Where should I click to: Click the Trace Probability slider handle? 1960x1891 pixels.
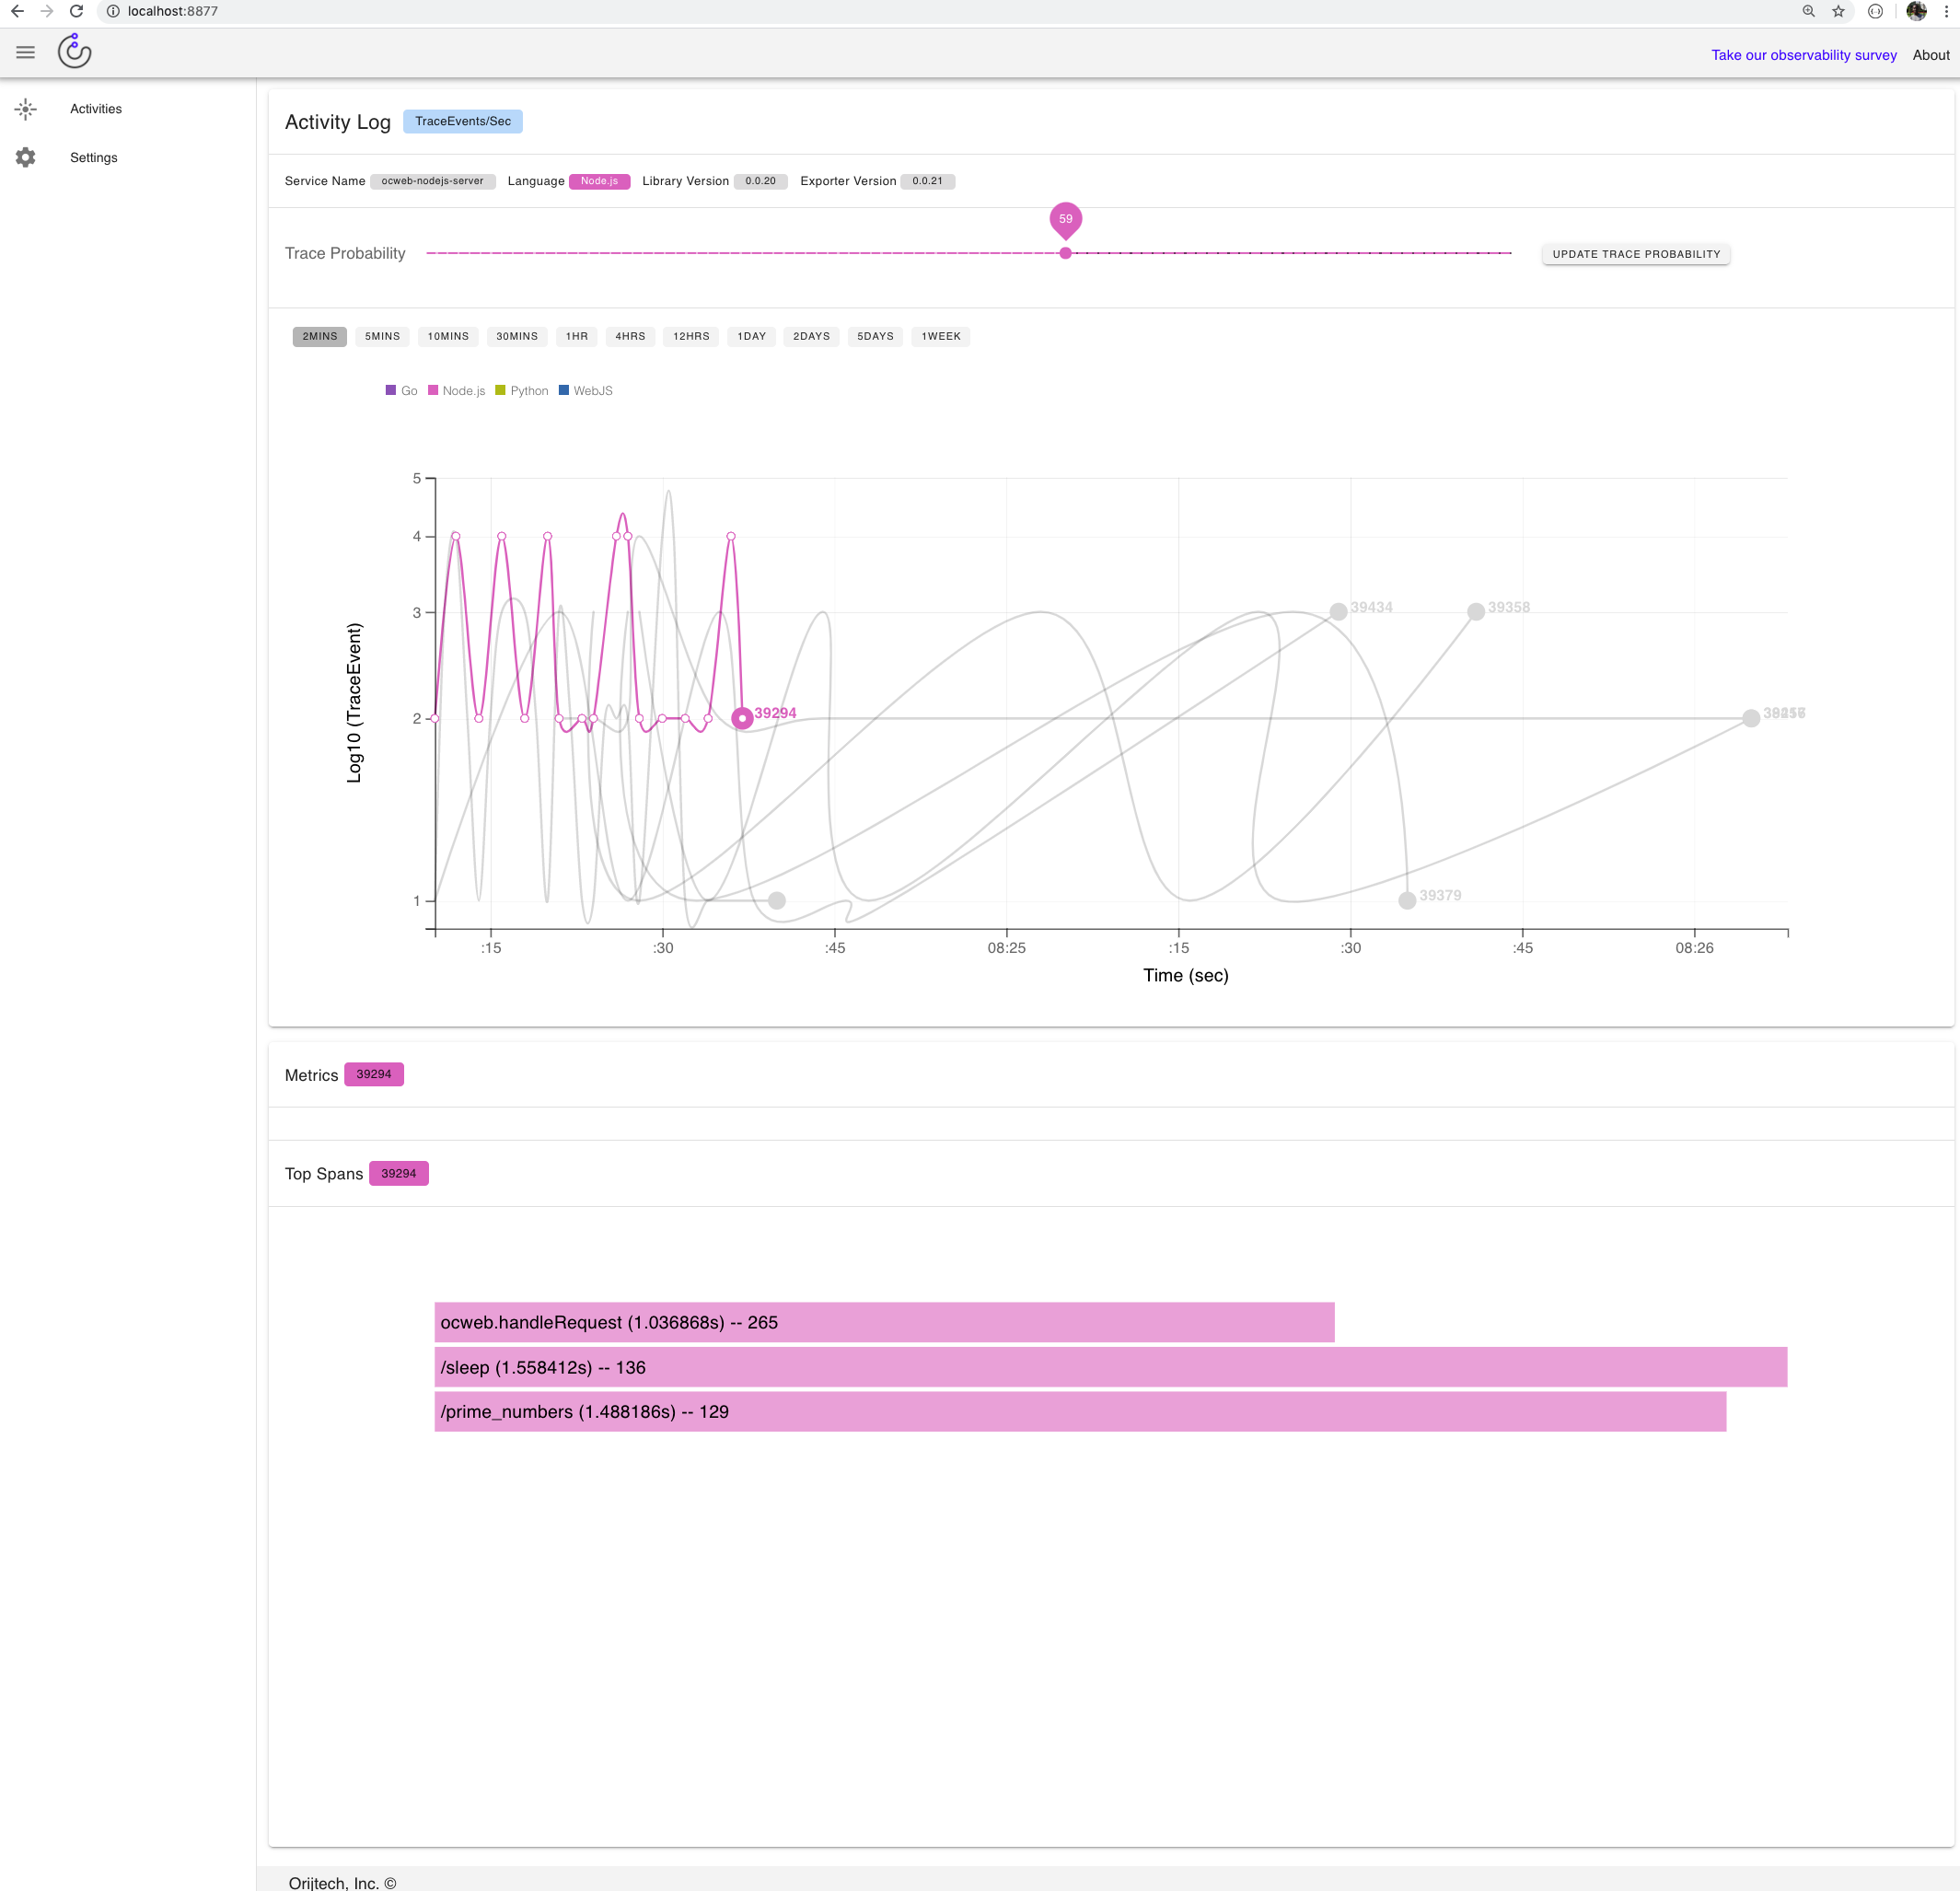1065,253
